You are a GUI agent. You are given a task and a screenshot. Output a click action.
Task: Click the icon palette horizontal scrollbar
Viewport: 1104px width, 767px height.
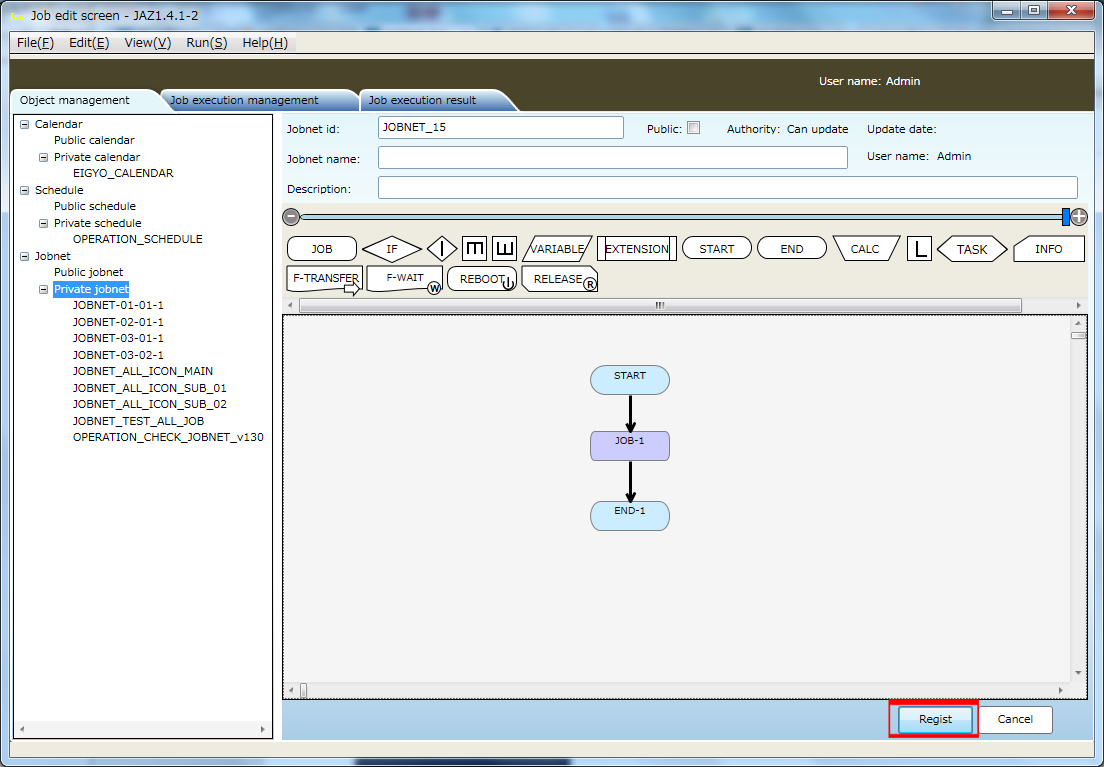coord(660,305)
